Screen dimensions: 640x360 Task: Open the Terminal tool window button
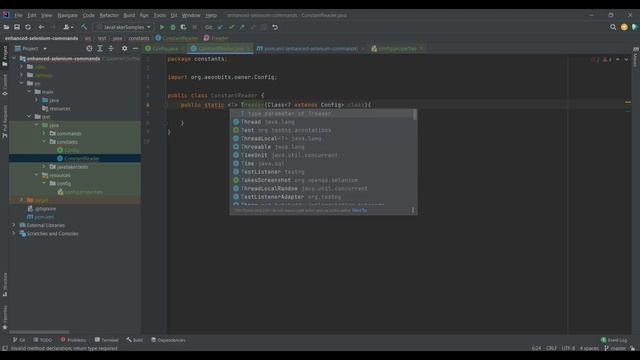click(x=107, y=340)
